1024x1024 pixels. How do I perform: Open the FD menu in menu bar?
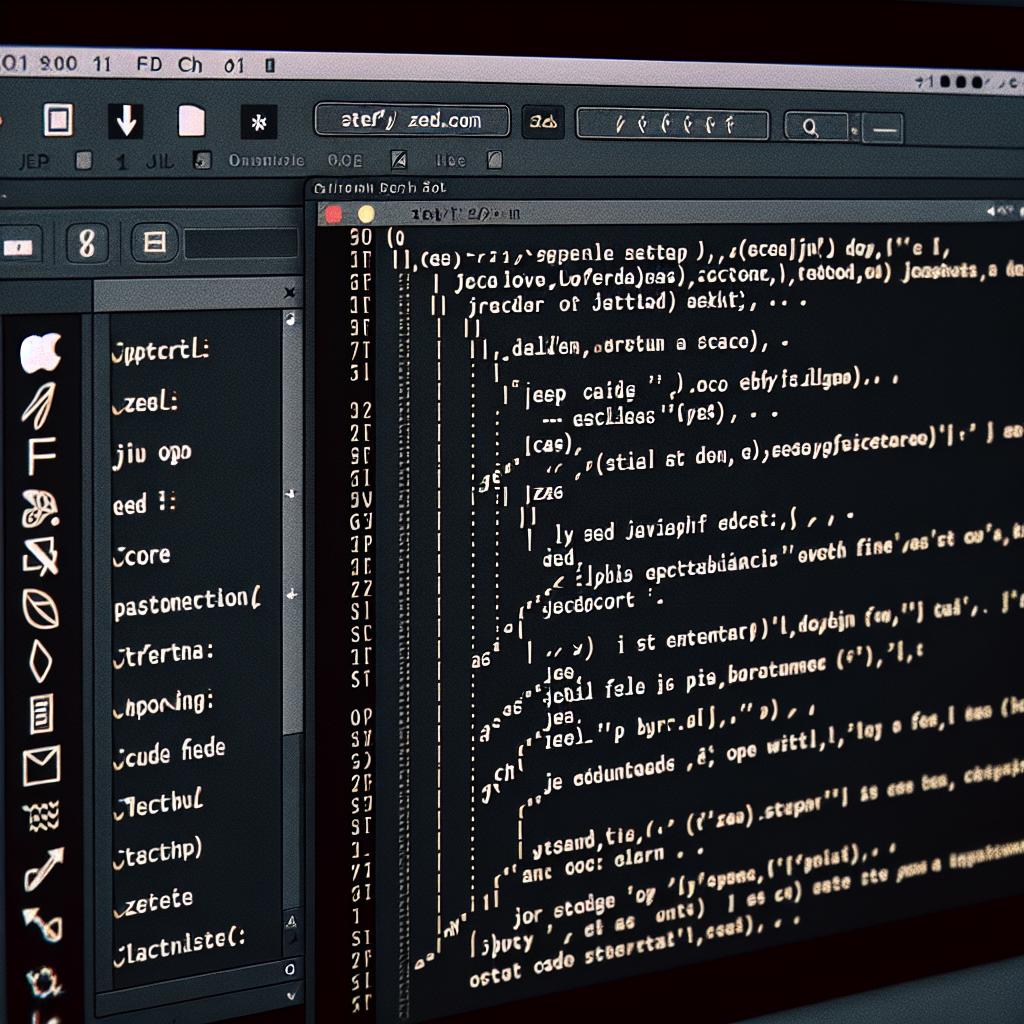(149, 66)
